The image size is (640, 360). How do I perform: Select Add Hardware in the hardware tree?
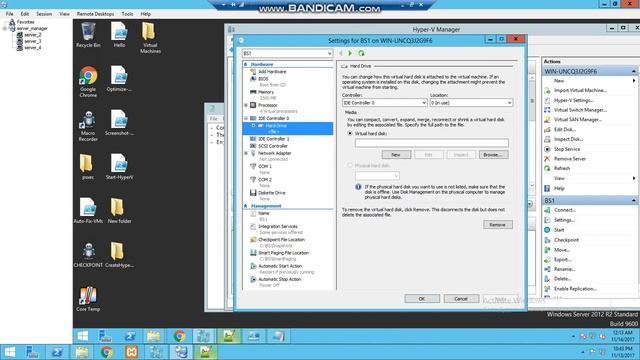coord(272,71)
